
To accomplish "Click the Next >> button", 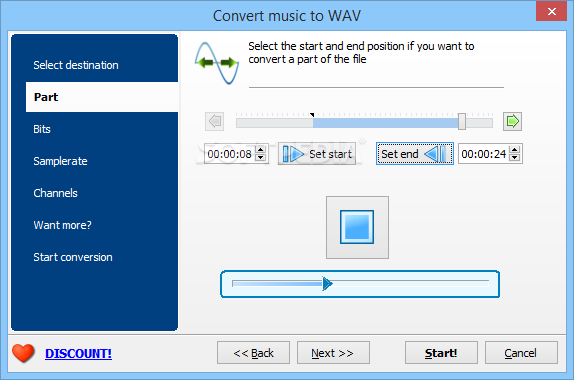I will [x=333, y=353].
